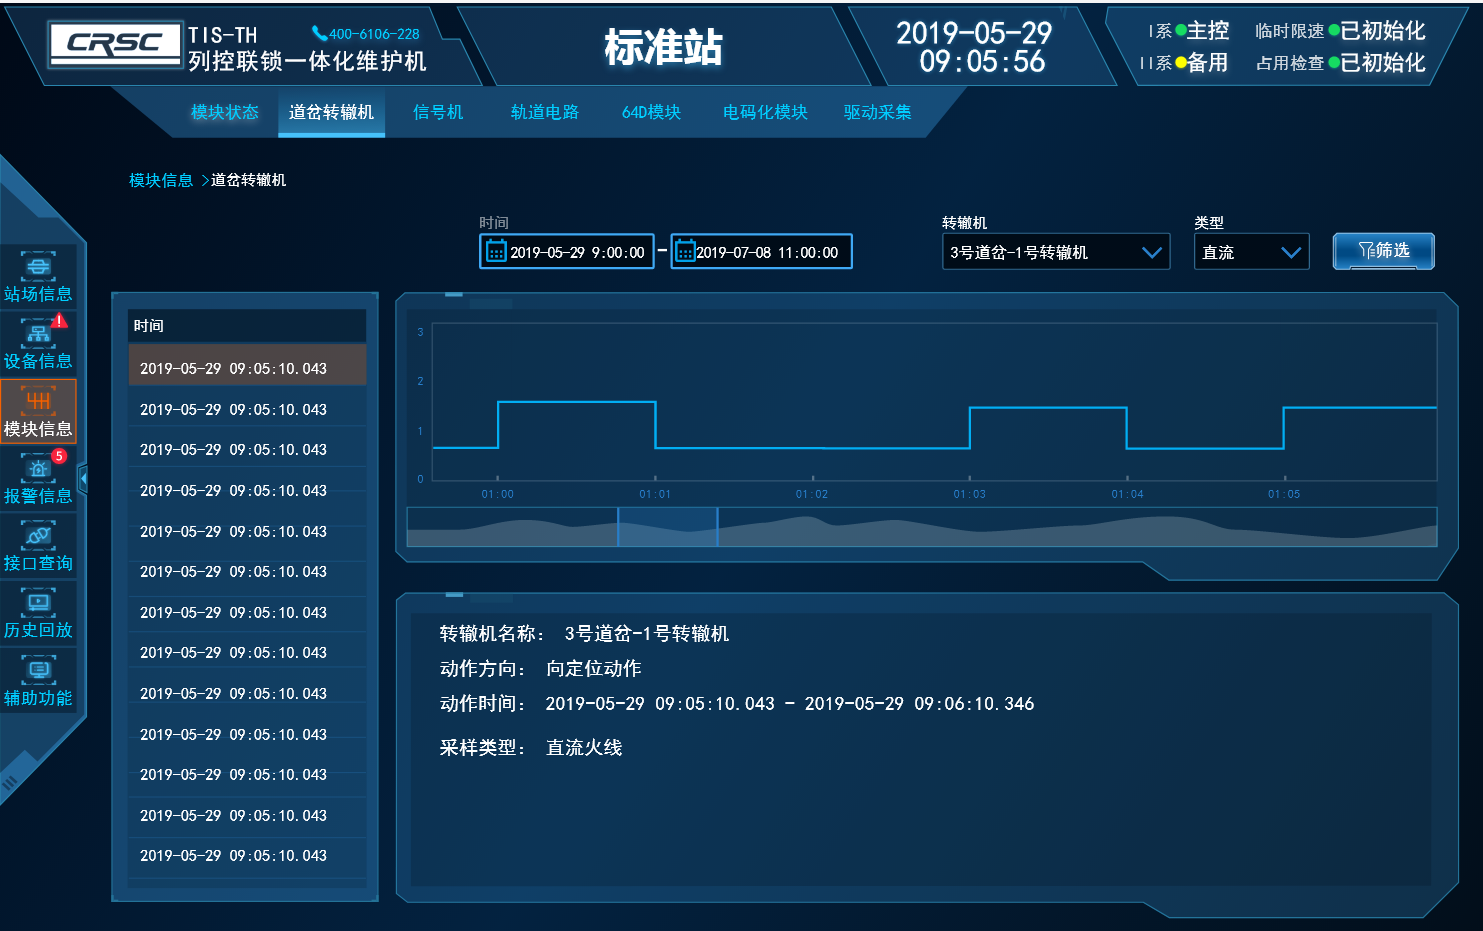Open the 轨道电路 tab
1483x931 pixels.
[x=545, y=112]
